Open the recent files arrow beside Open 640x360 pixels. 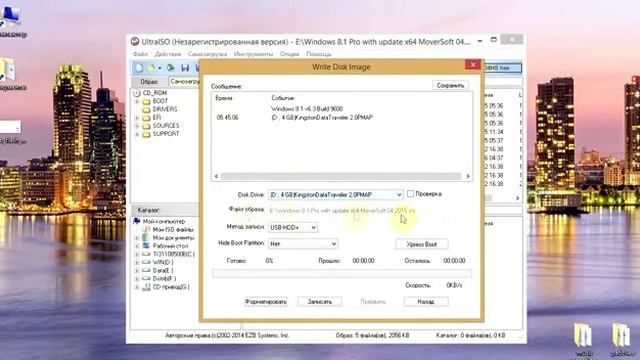click(x=160, y=68)
